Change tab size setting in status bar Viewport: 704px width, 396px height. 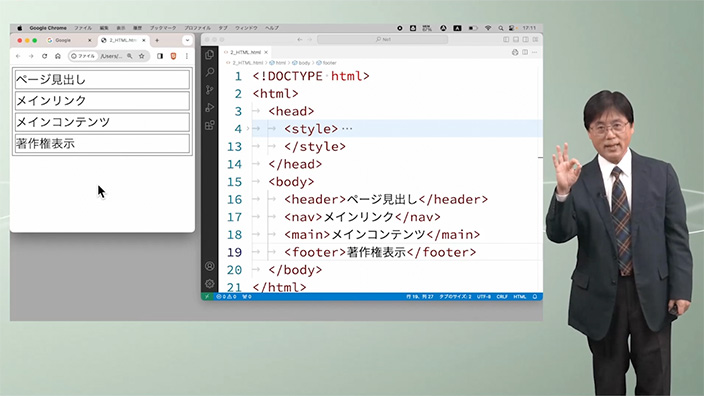pyautogui.click(x=455, y=296)
